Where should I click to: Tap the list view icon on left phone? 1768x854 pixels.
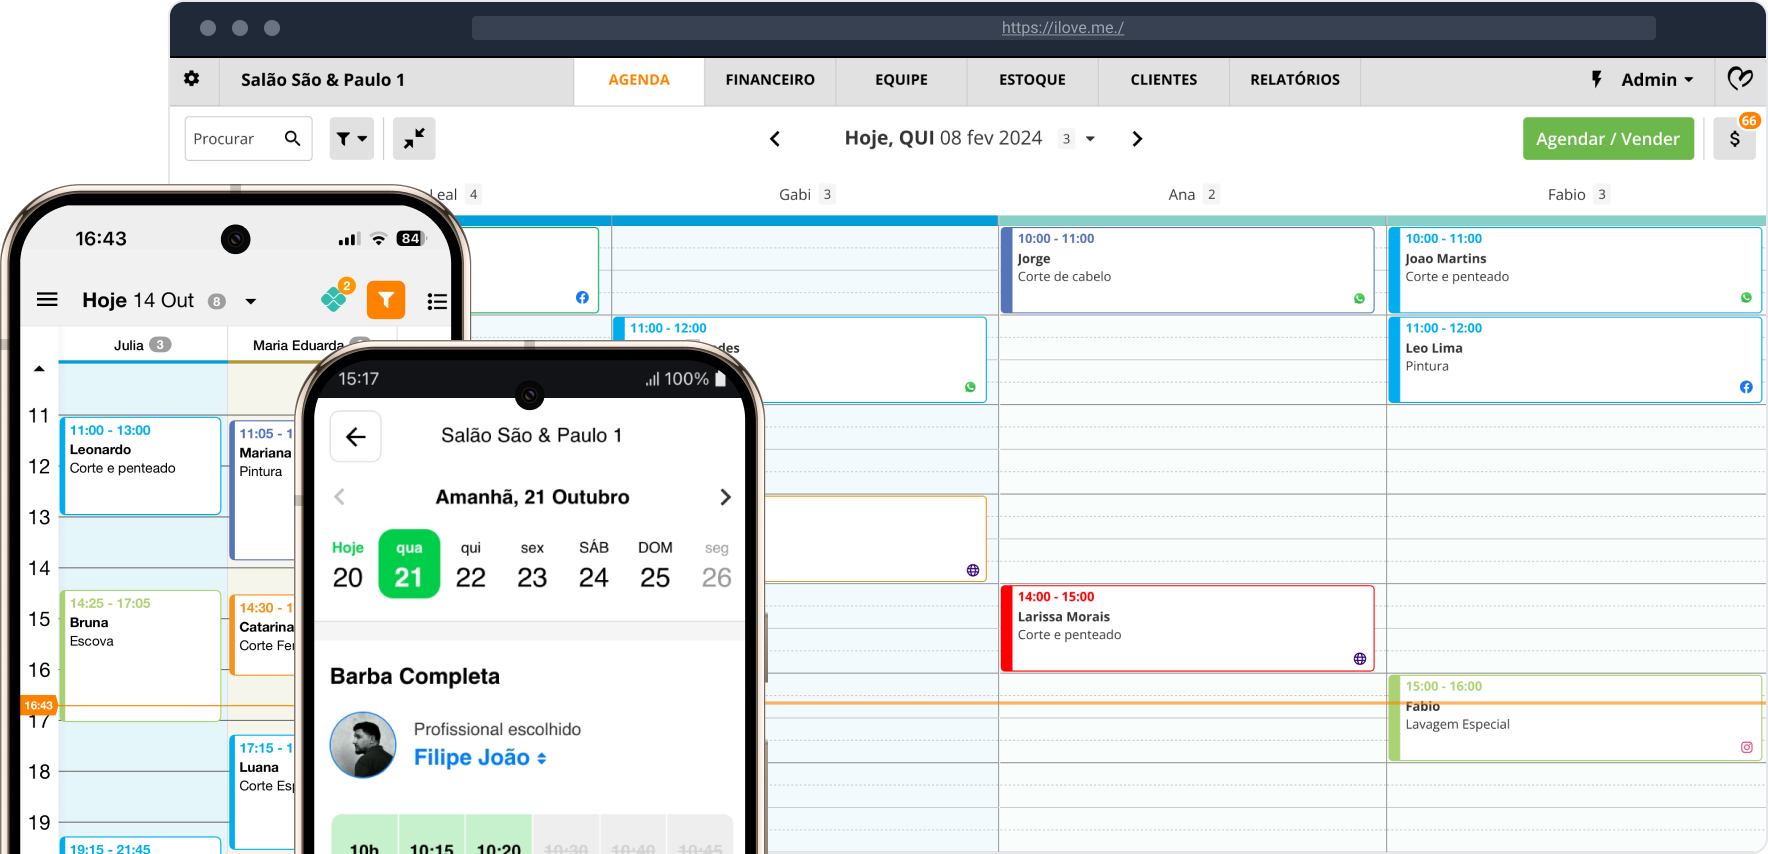[x=437, y=301]
